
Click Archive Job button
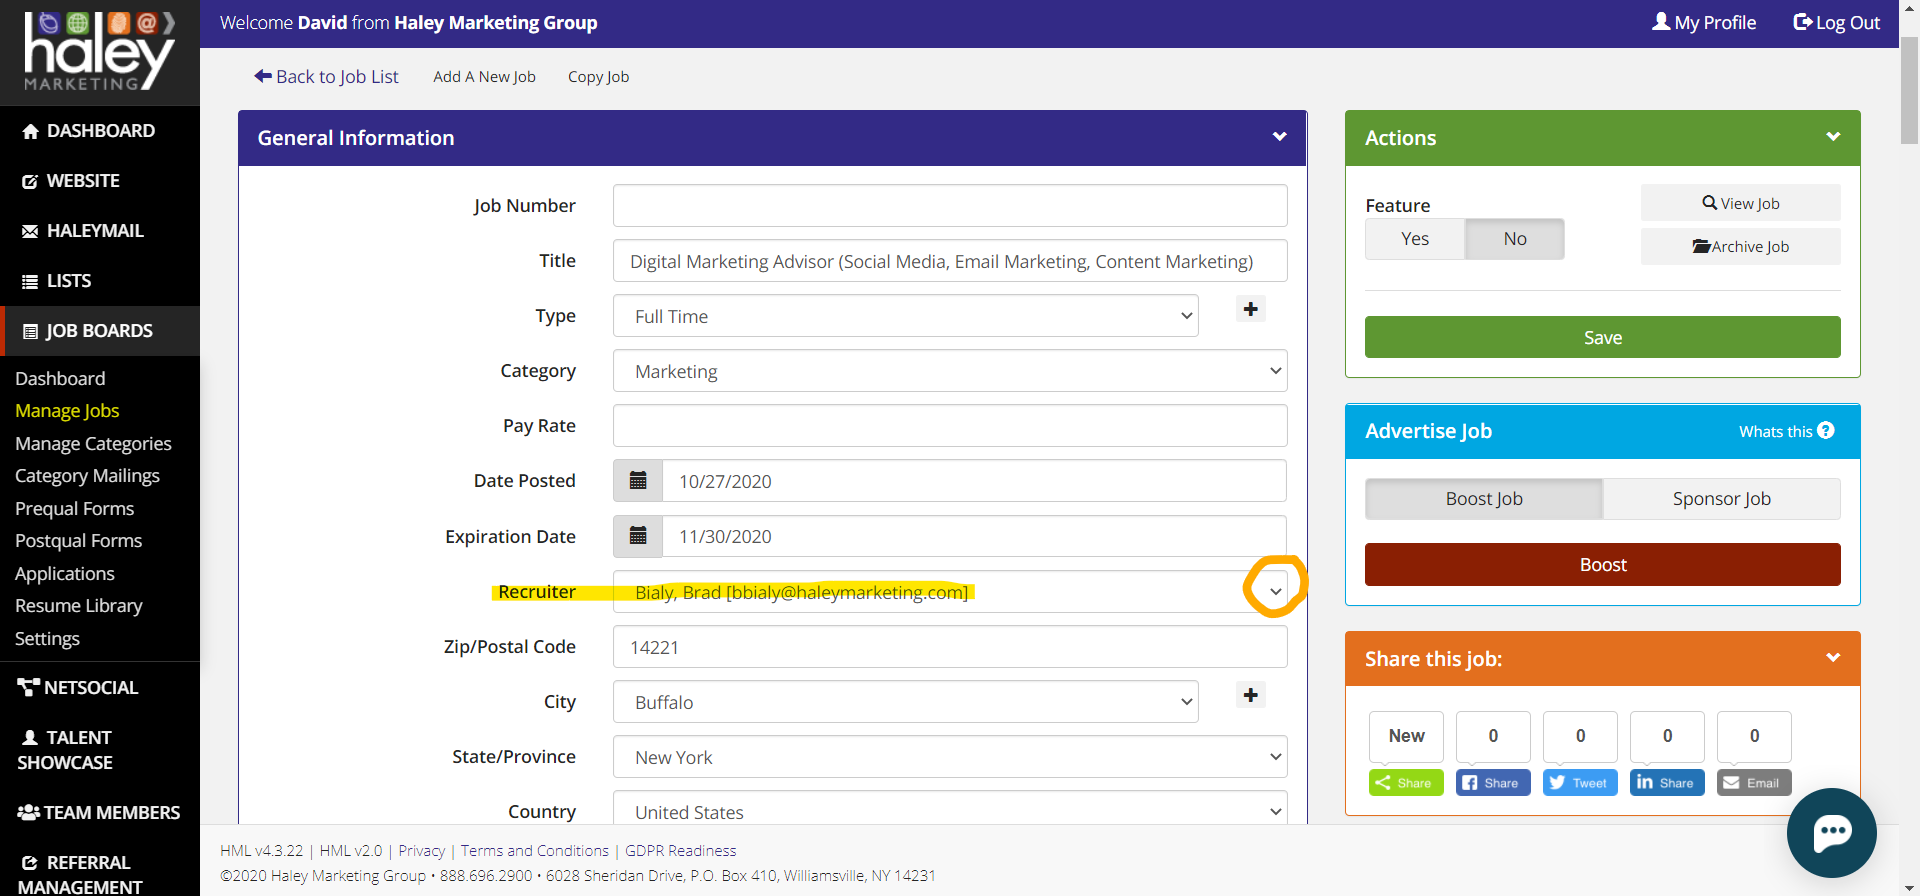point(1740,246)
